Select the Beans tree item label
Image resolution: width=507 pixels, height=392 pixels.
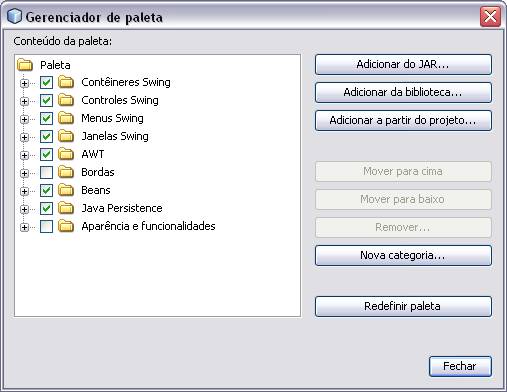coord(96,190)
